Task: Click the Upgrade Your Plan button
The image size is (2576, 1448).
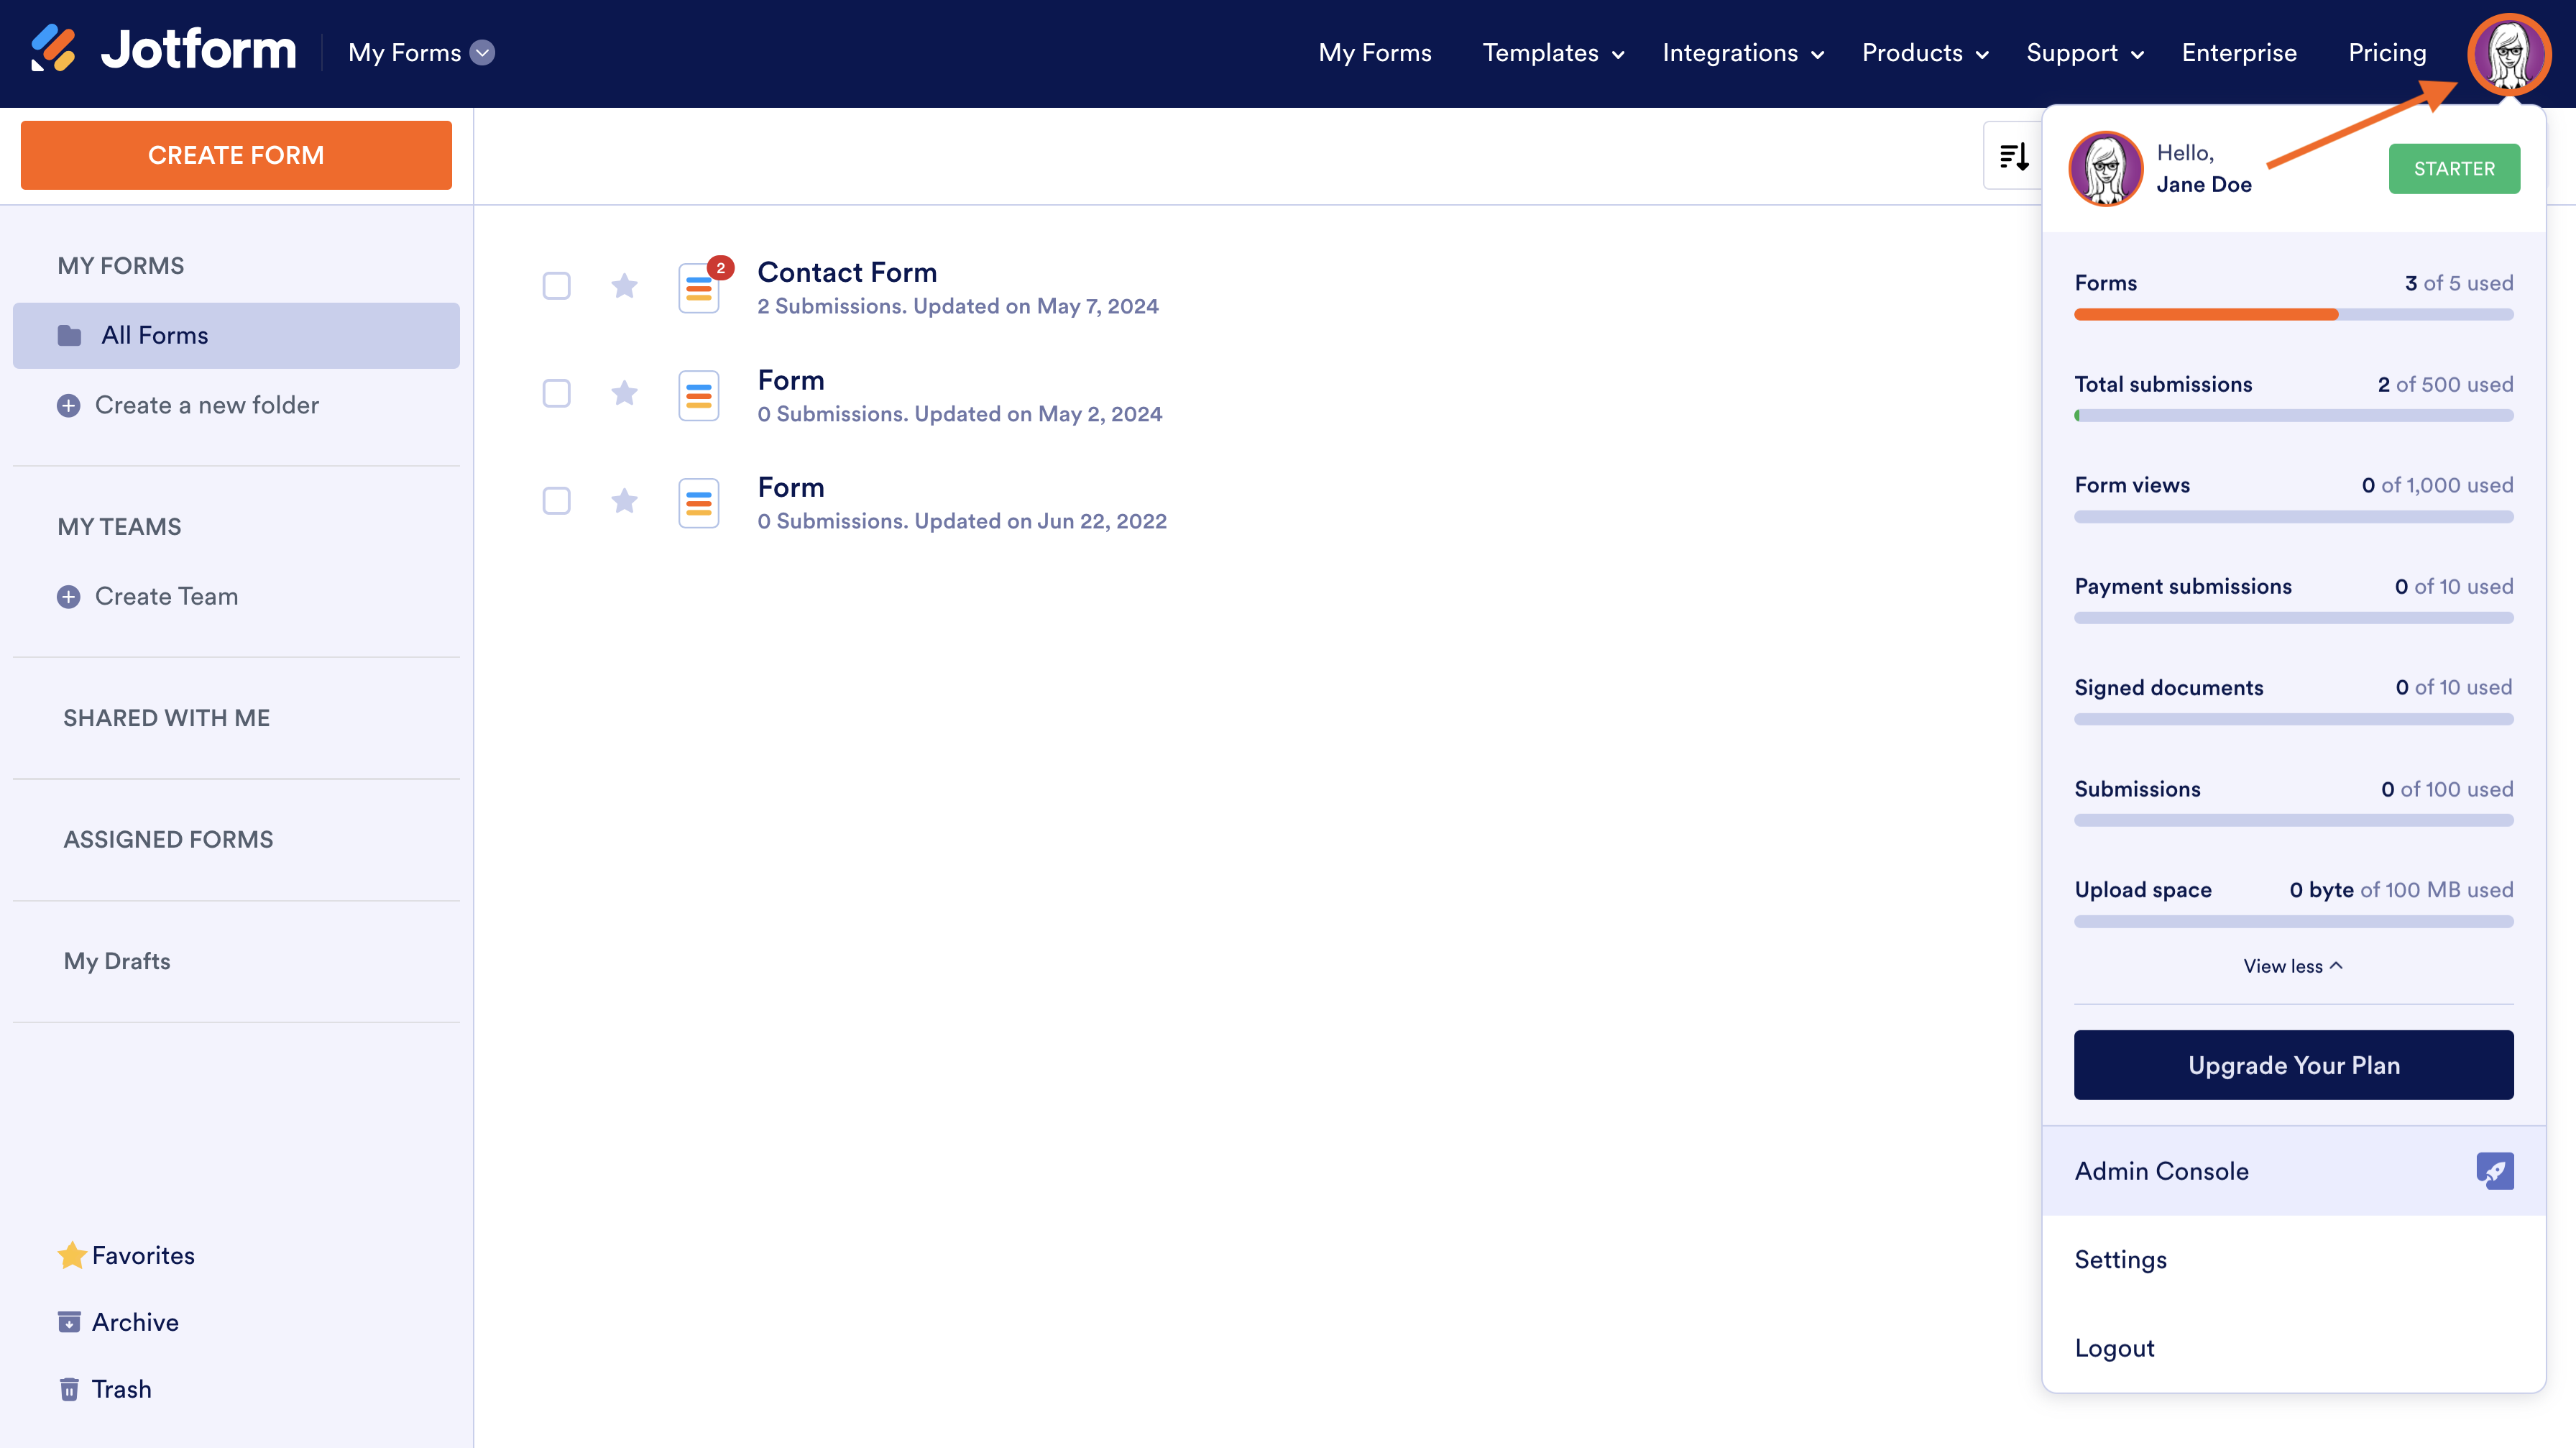Action: [x=2293, y=1065]
